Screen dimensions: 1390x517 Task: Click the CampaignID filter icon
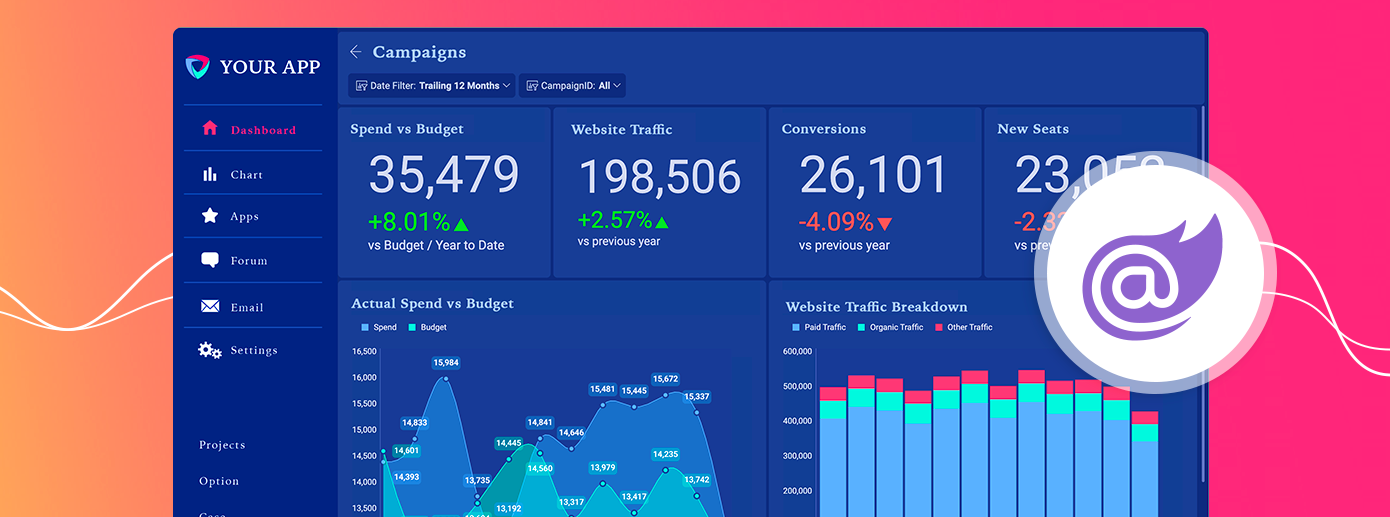coord(532,86)
